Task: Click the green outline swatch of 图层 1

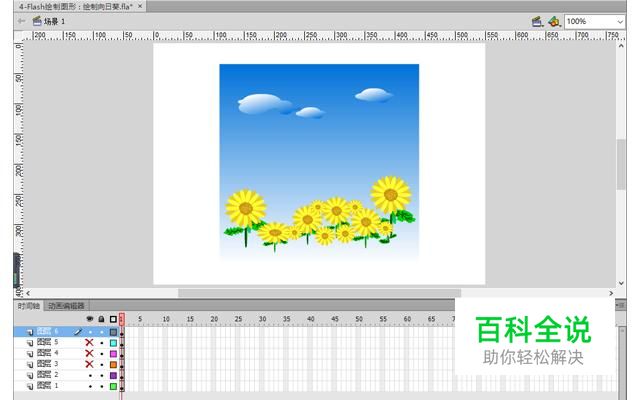Action: tap(113, 386)
